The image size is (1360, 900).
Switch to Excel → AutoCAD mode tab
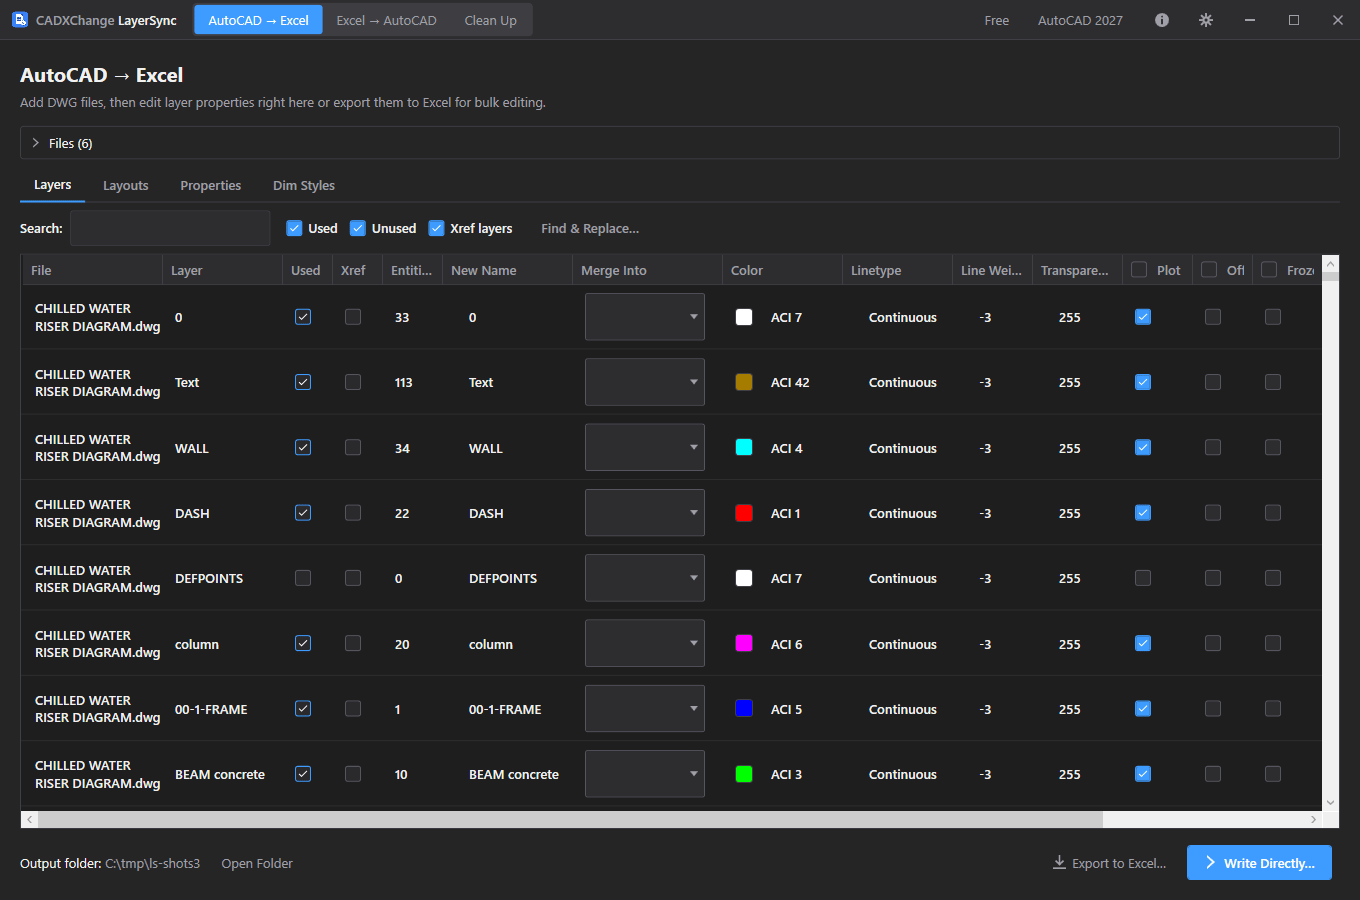386,20
